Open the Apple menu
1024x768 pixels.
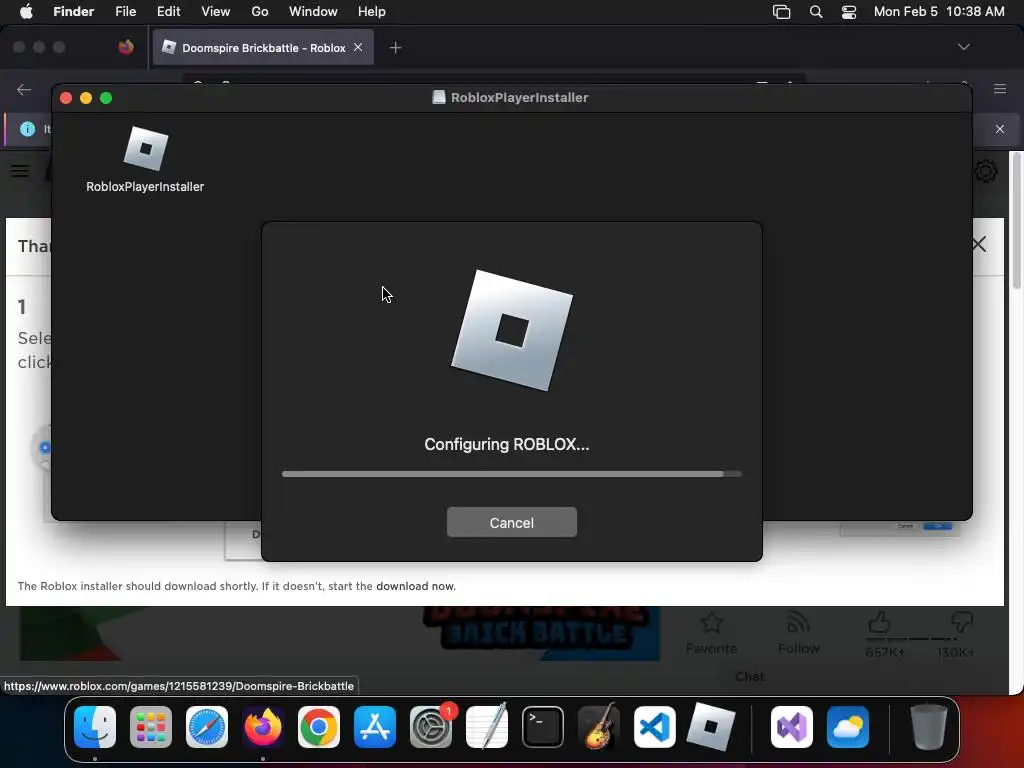26,12
